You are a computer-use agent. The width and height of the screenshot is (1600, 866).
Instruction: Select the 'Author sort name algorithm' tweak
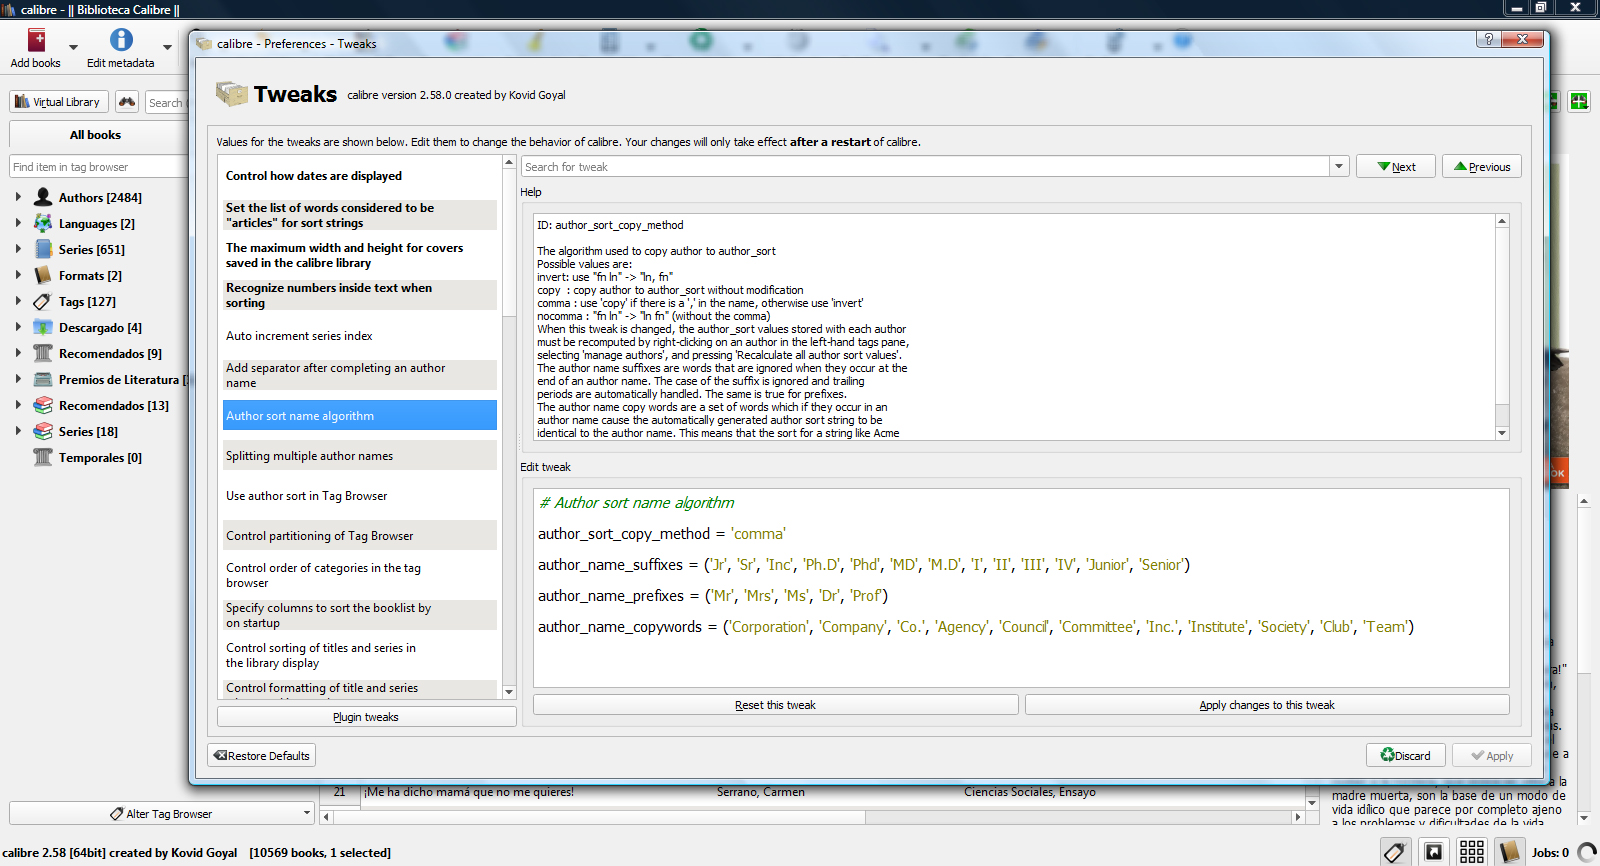(360, 416)
